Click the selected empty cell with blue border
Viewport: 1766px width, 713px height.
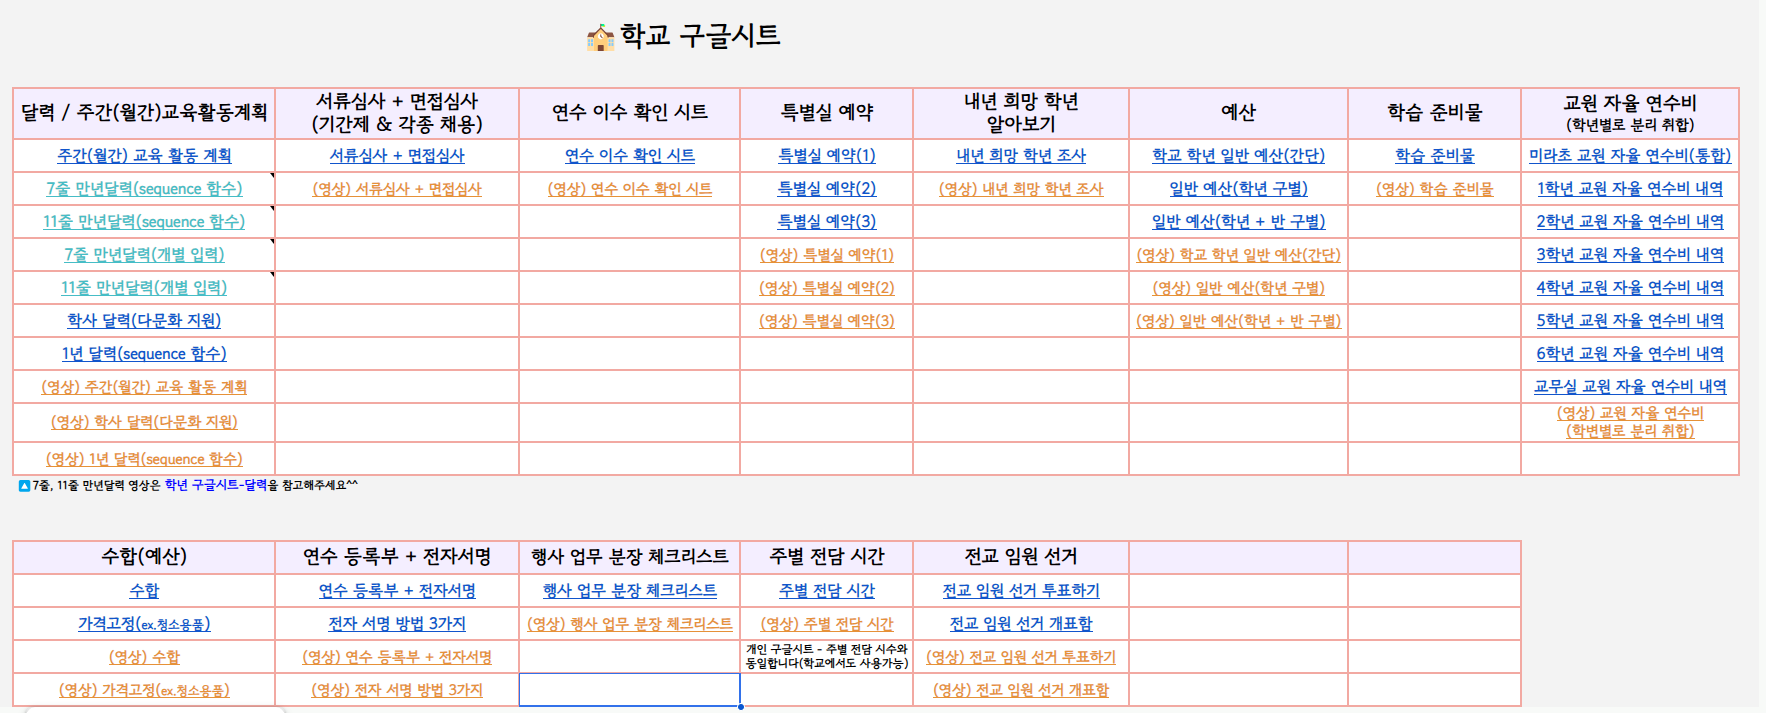[629, 690]
